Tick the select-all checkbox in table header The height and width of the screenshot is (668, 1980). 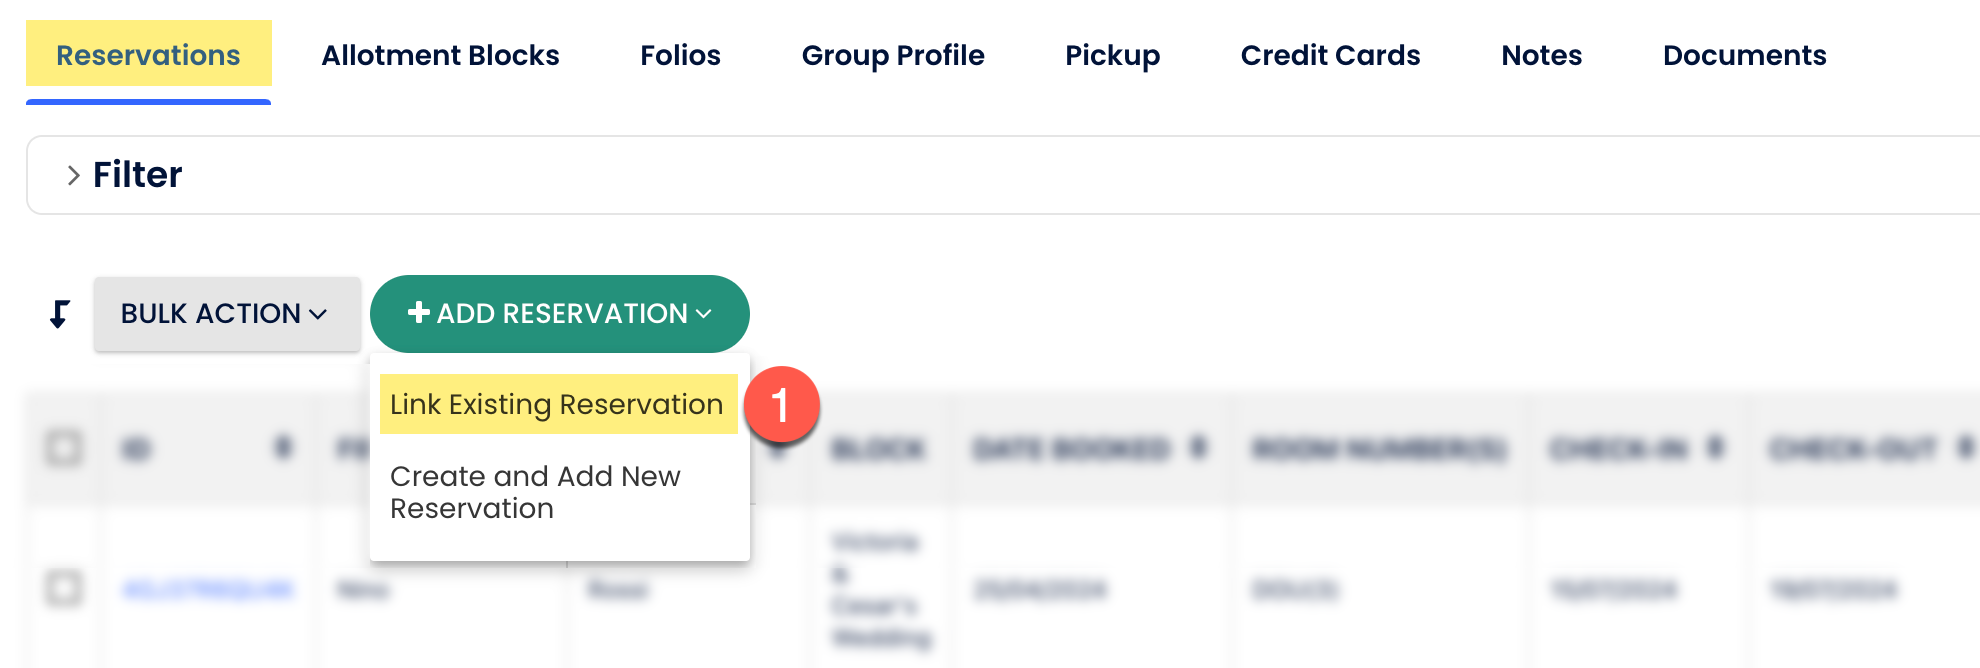coord(64,448)
